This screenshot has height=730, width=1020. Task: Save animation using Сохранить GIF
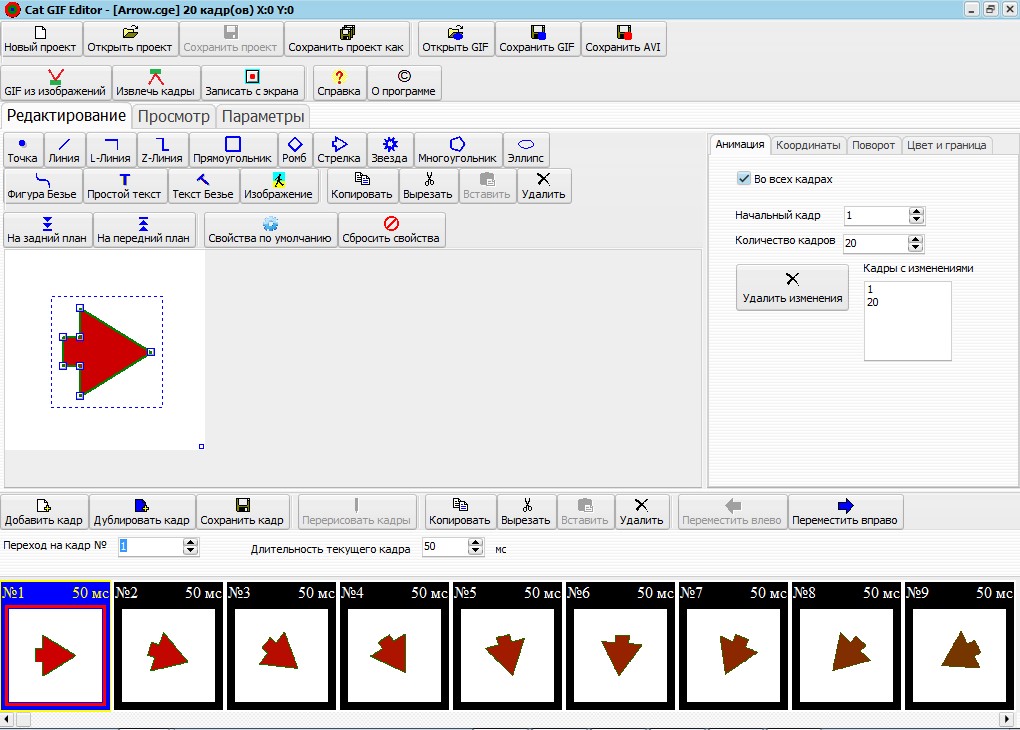coord(537,39)
